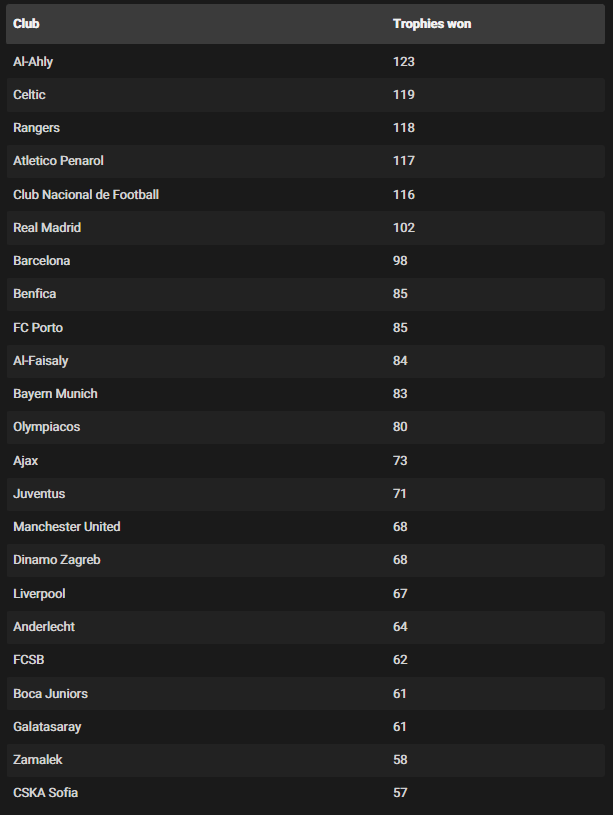Click the Manchester United club name
This screenshot has height=815, width=613.
pos(66,527)
